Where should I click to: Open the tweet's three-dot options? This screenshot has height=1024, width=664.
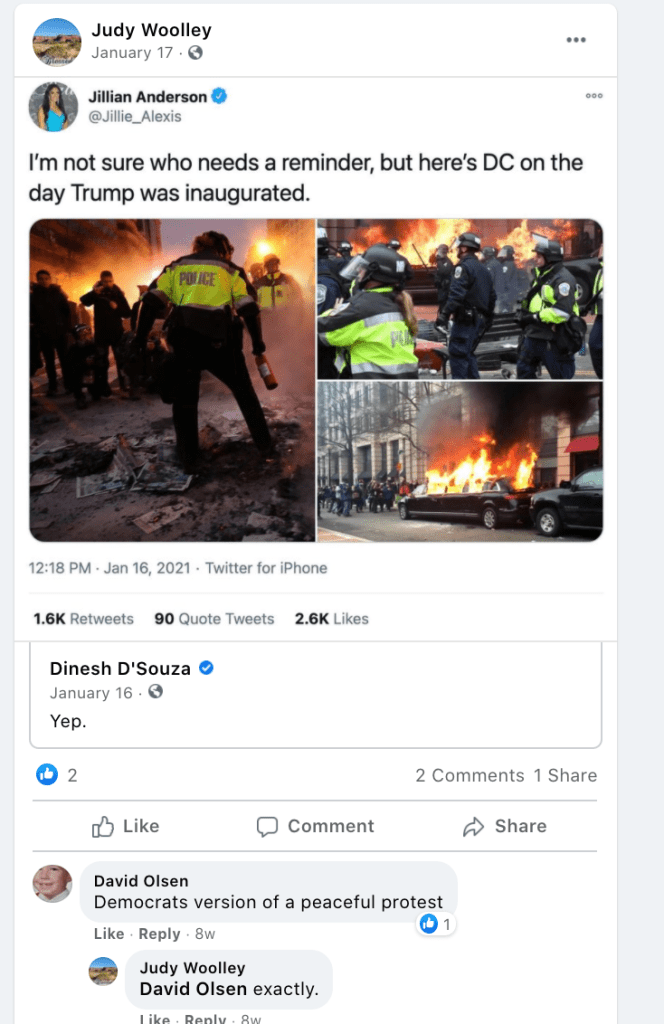[593, 96]
